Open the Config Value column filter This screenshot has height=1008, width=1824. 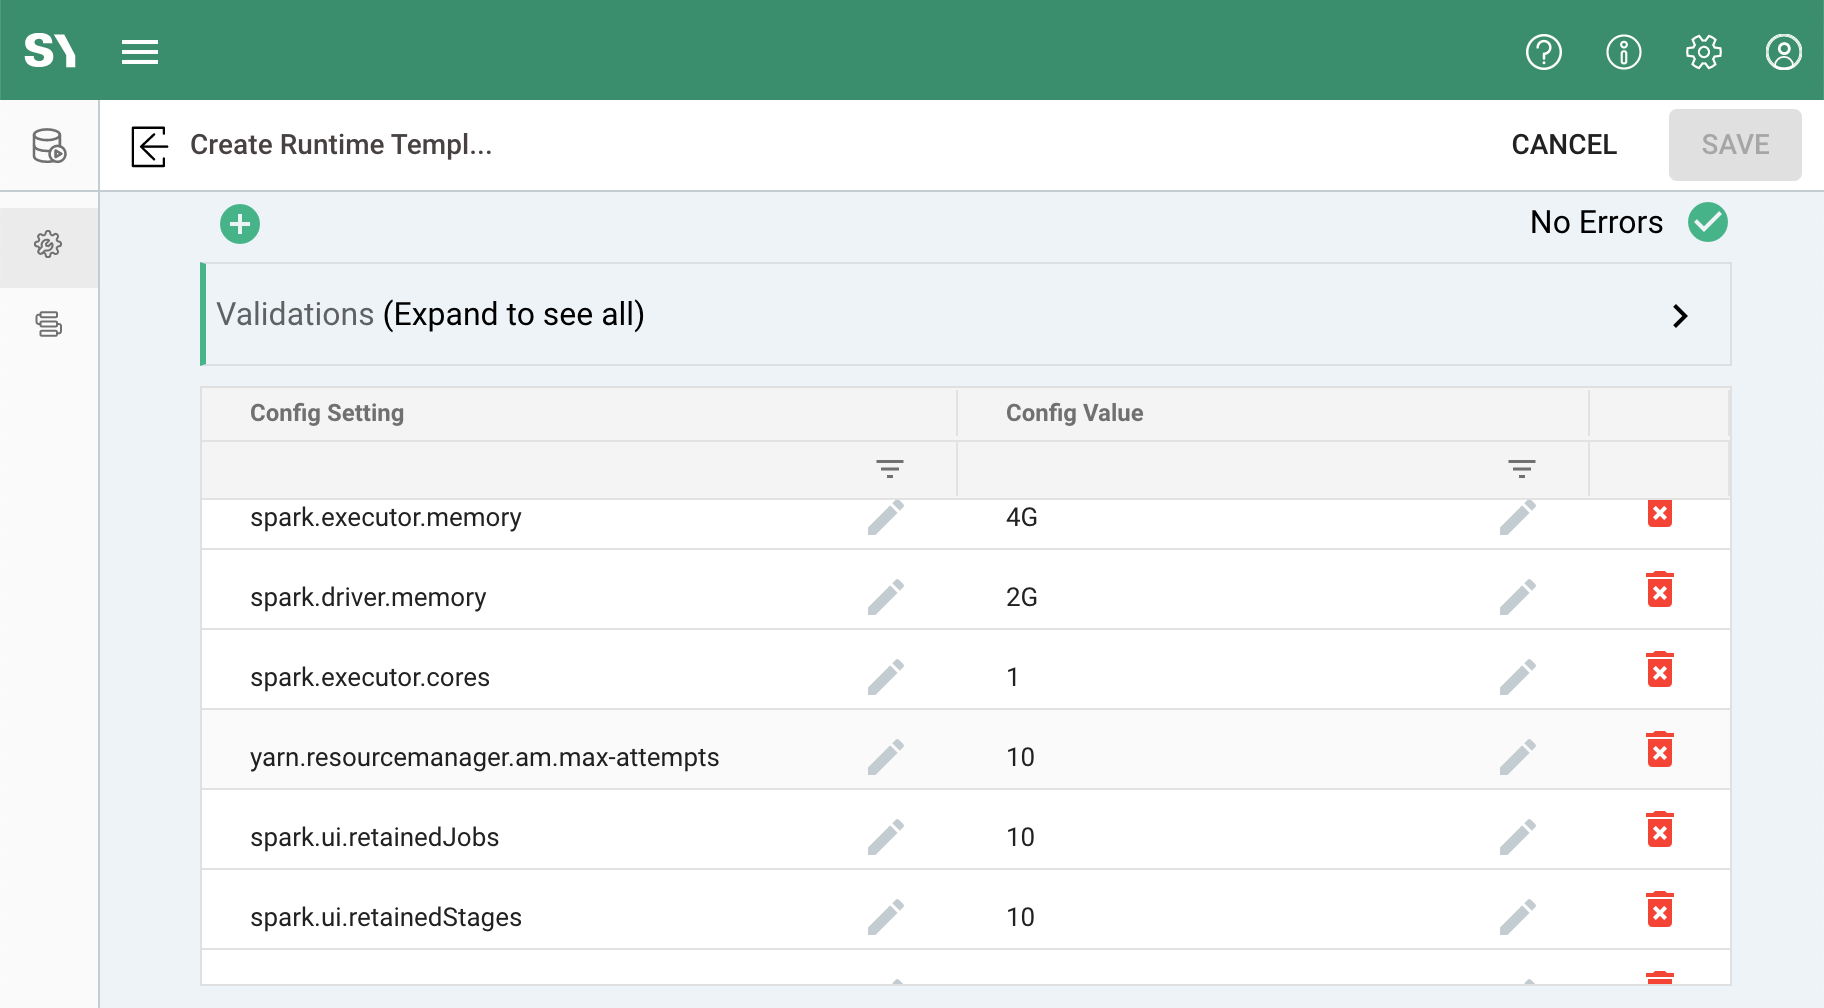coord(1521,469)
